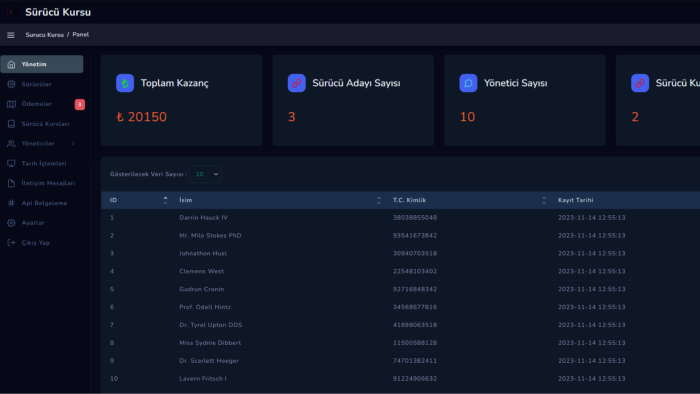Click T.C. Kimlik value 38038855048
The width and height of the screenshot is (700, 394).
click(x=415, y=218)
